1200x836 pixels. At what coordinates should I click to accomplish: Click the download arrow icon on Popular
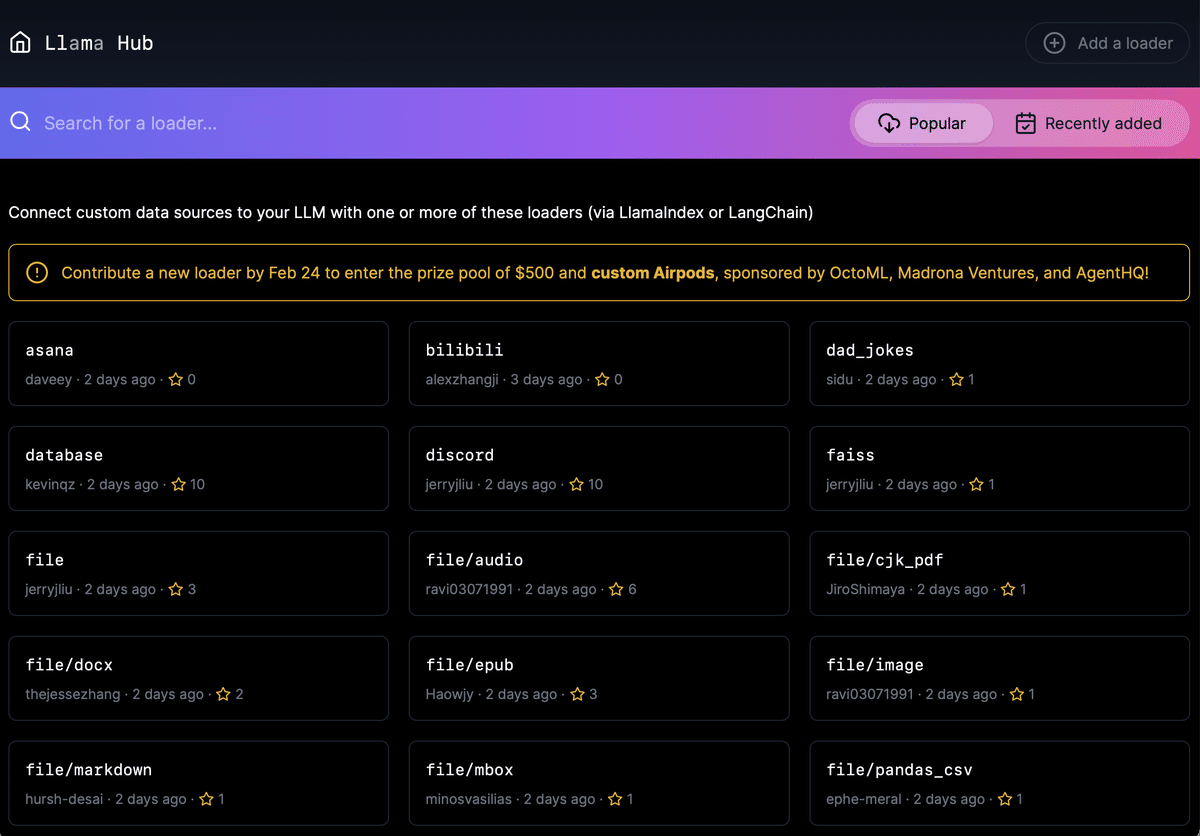pos(889,122)
